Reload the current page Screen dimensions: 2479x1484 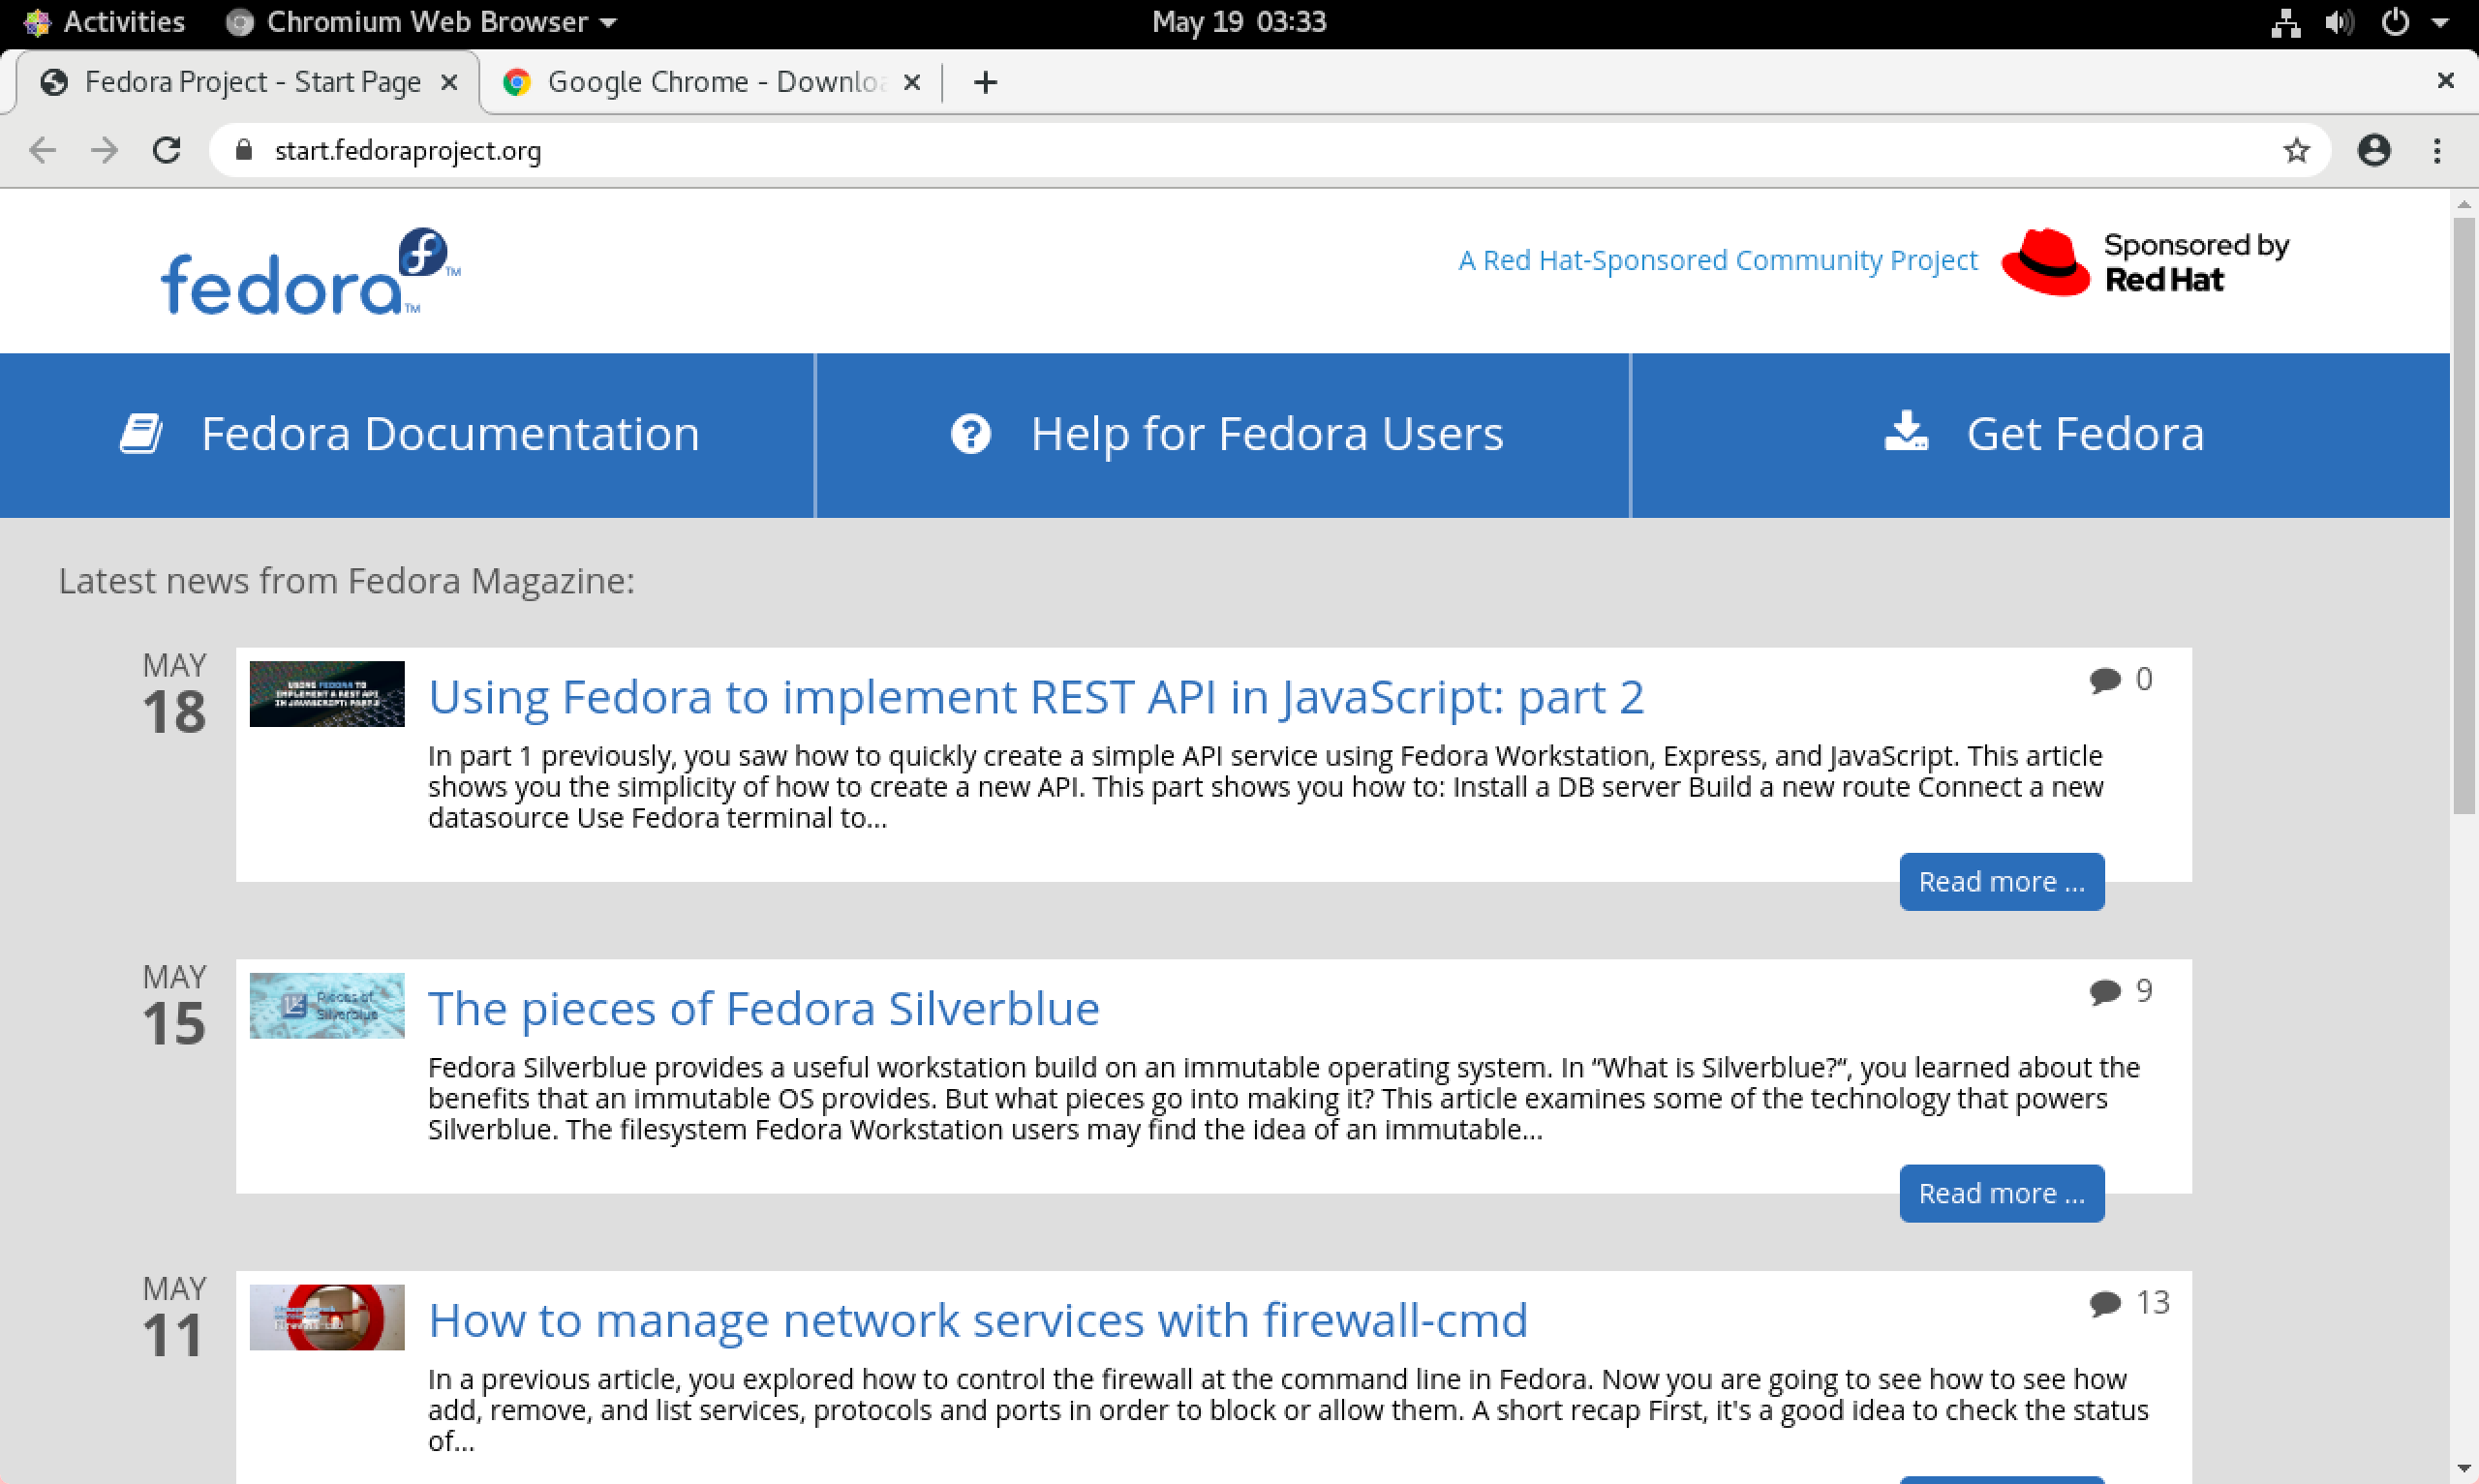tap(167, 151)
